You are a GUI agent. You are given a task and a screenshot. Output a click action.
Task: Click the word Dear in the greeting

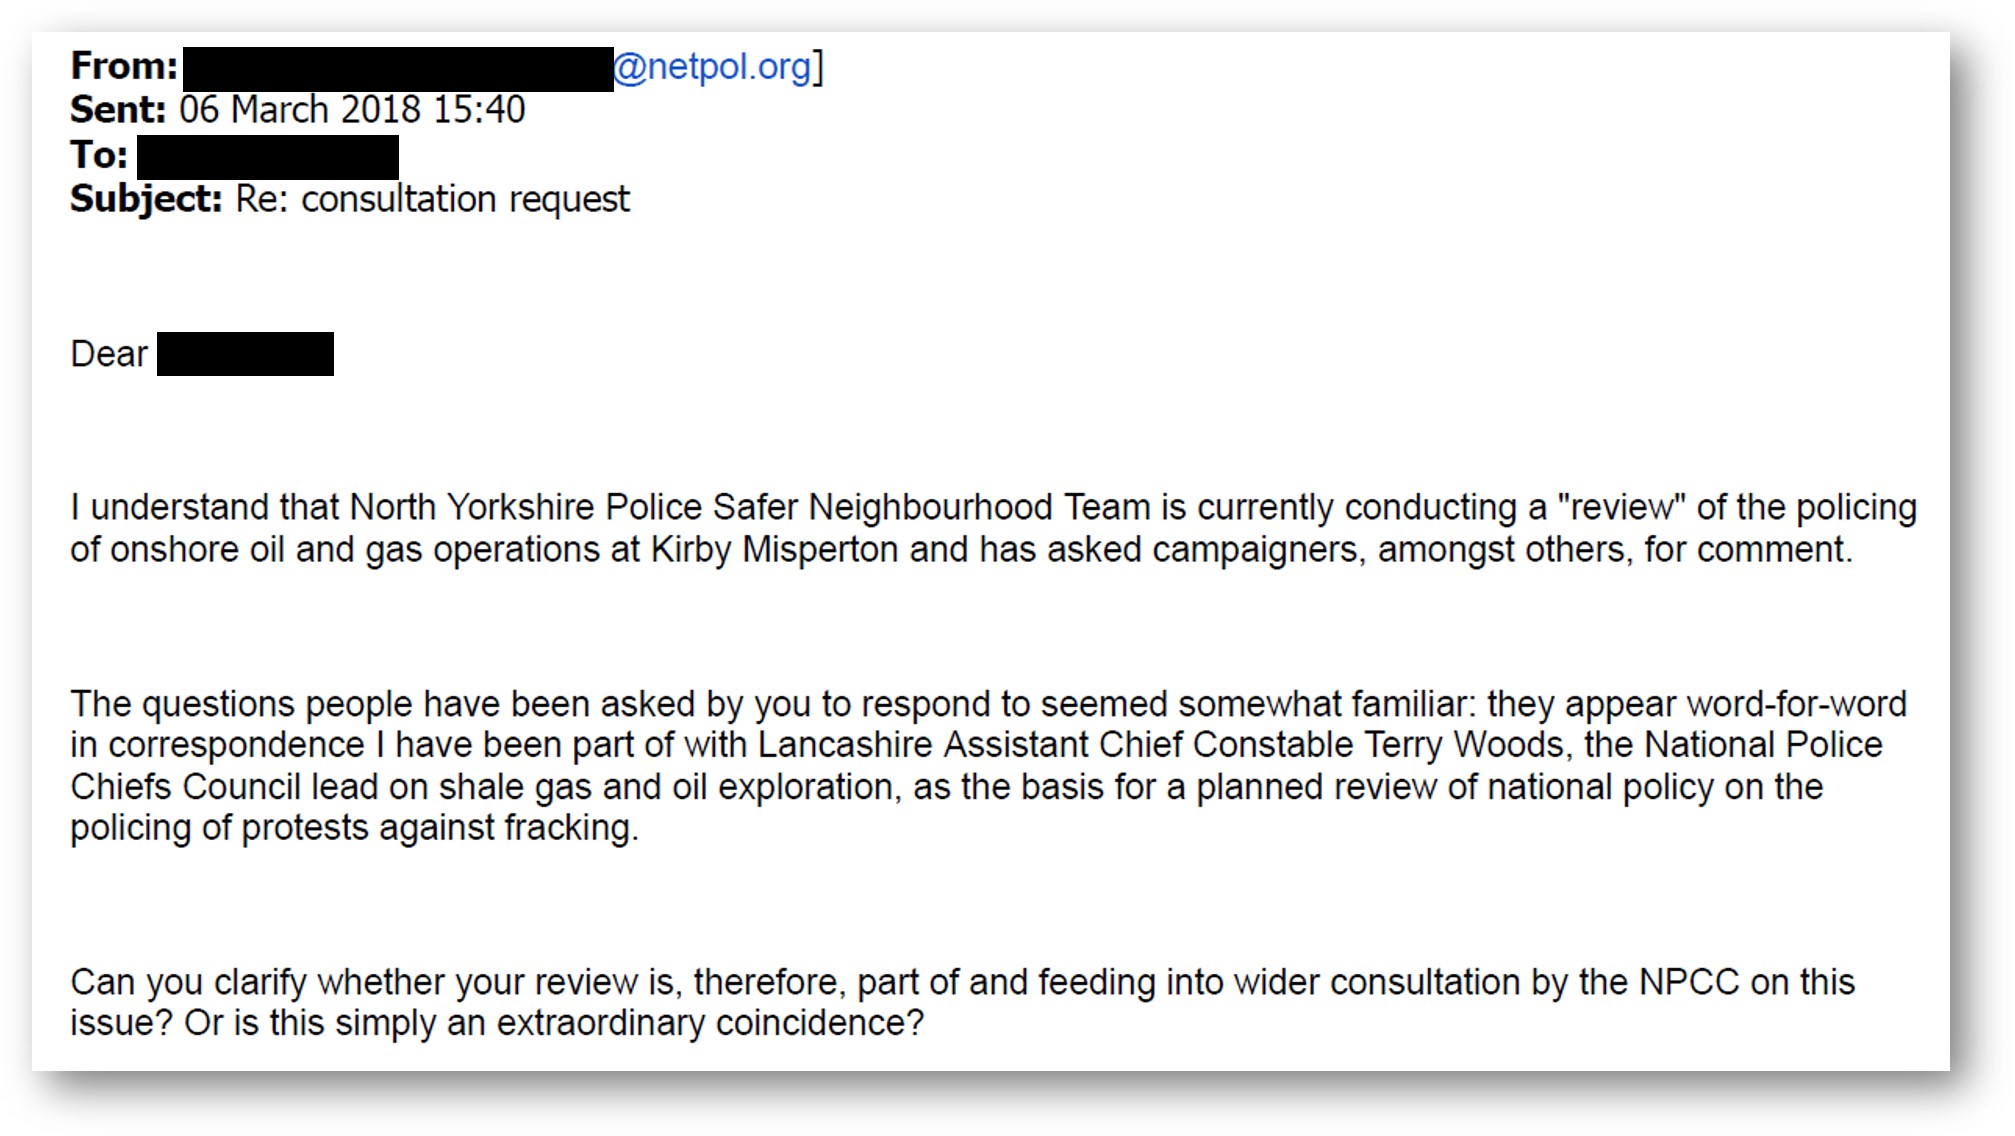[x=109, y=354]
